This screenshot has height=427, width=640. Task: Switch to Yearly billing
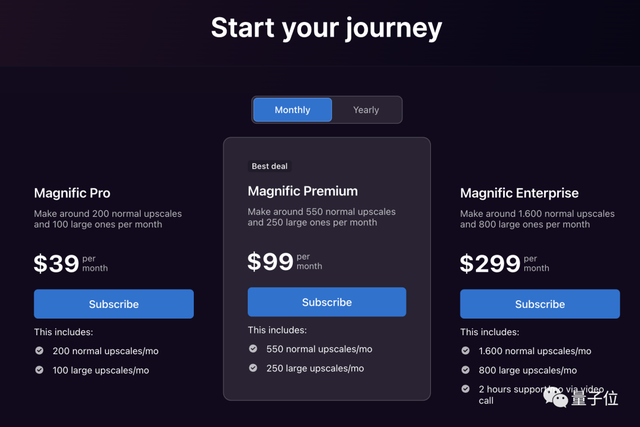[x=366, y=110]
